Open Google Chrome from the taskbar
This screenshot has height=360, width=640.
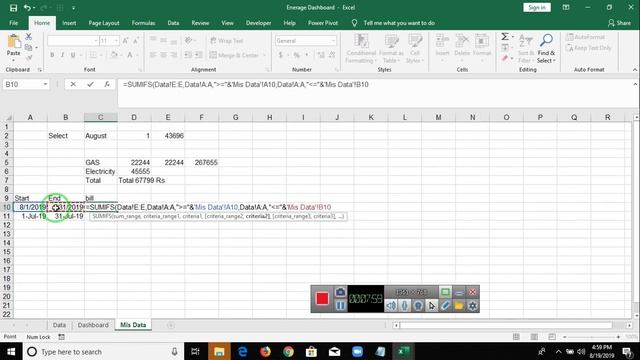tap(288, 351)
